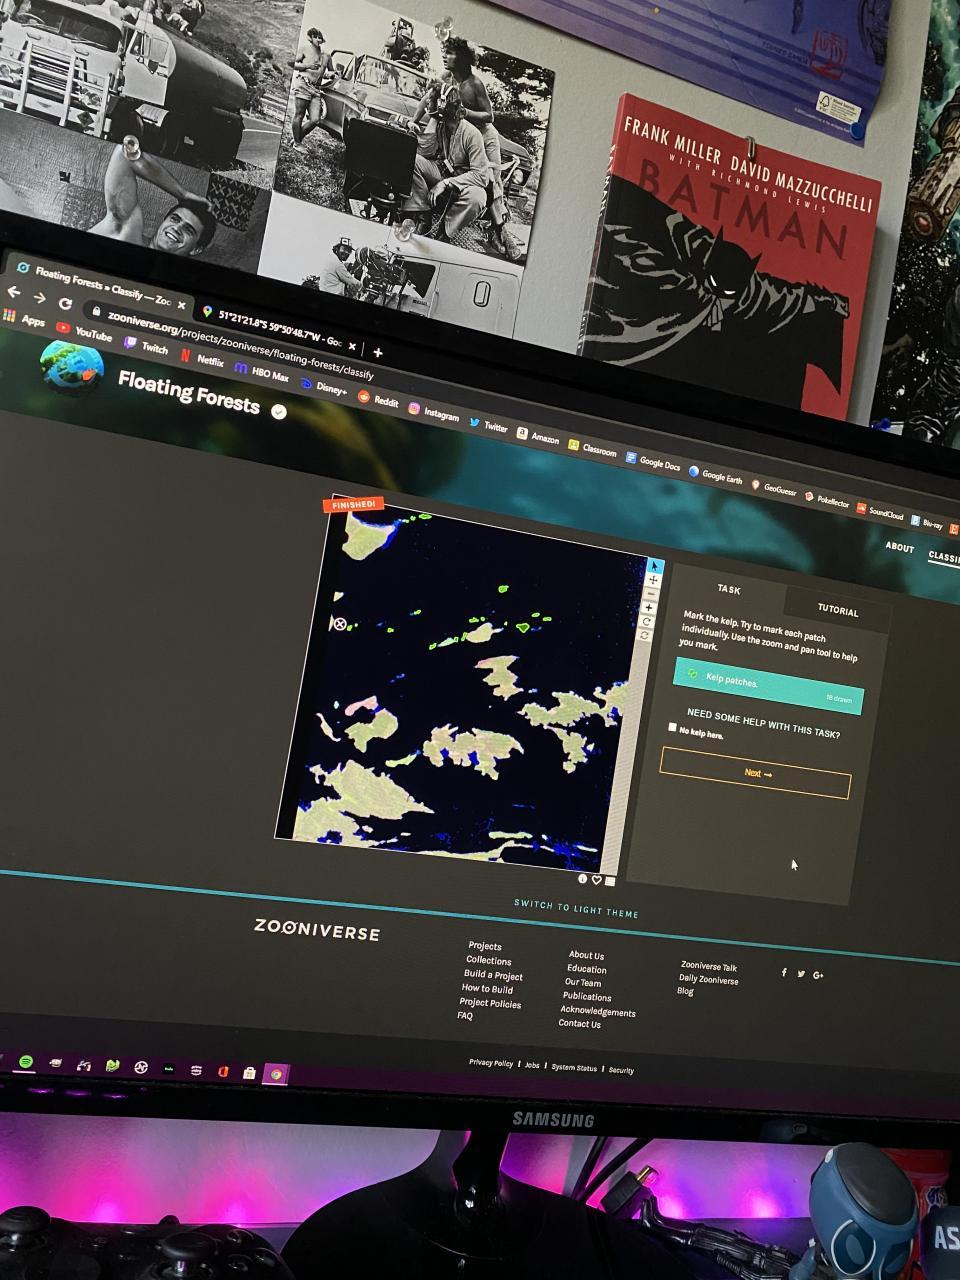Zoom out using the minus tool

pos(651,594)
